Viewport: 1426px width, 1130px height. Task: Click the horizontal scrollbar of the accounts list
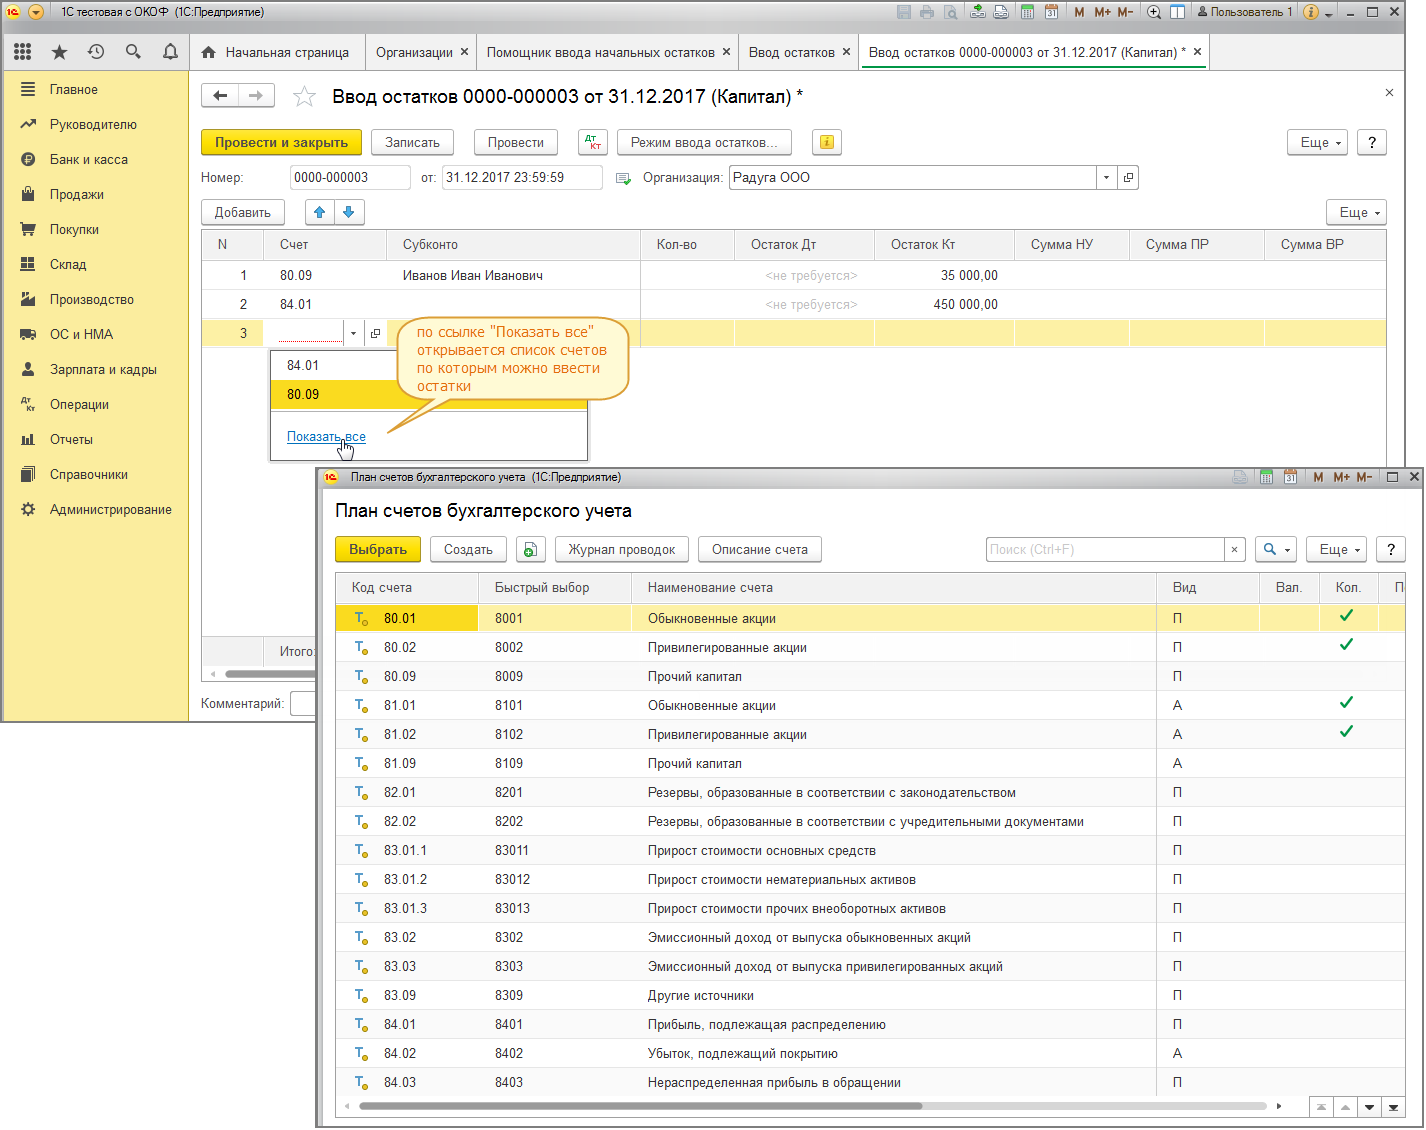click(x=640, y=1106)
